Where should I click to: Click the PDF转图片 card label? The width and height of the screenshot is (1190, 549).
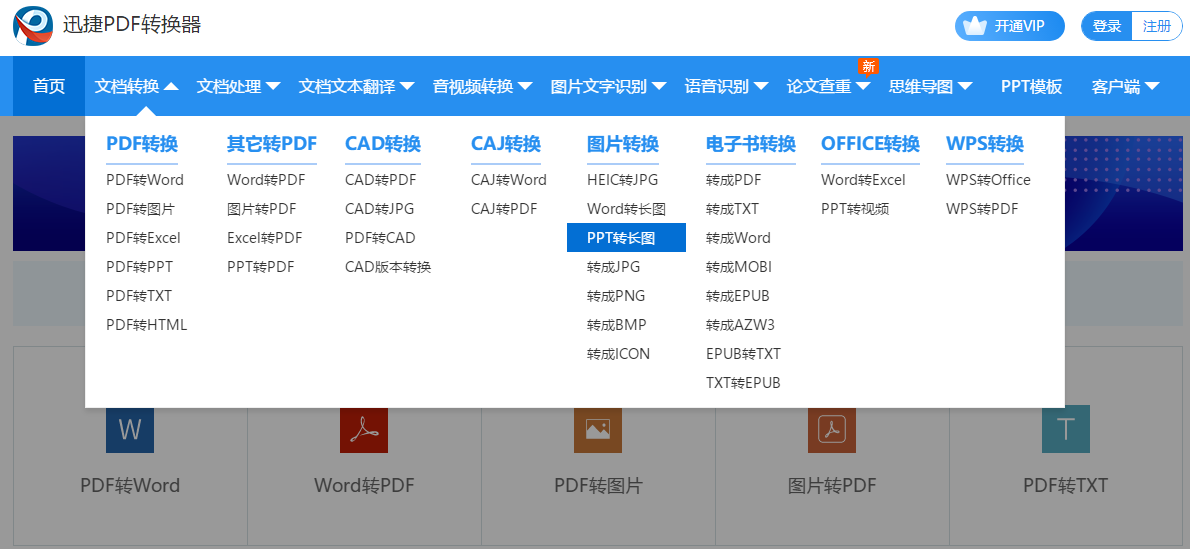pos(598,485)
